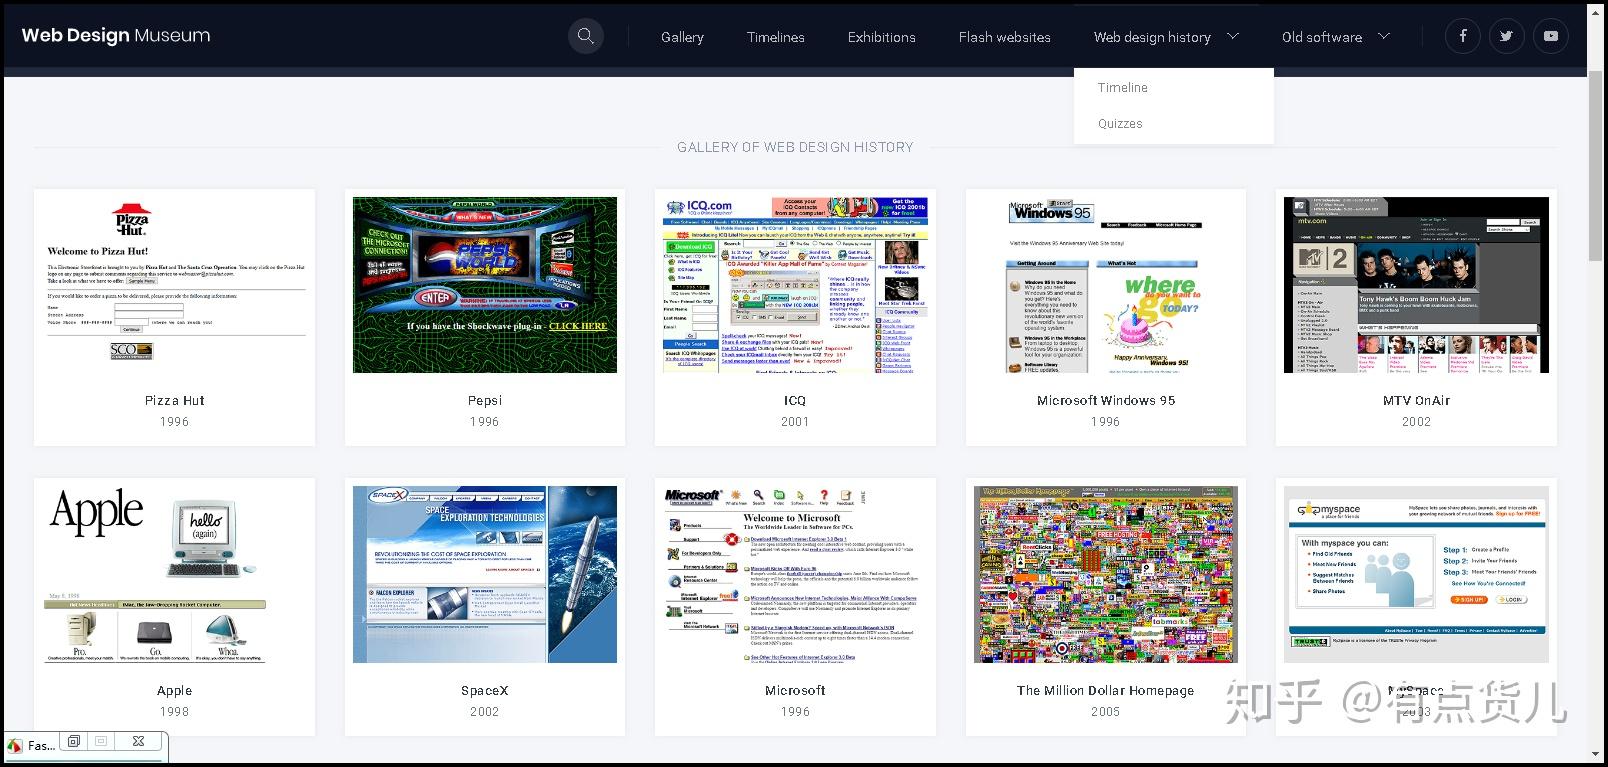Open the Apple website thumbnail
The width and height of the screenshot is (1608, 767).
pyautogui.click(x=175, y=575)
